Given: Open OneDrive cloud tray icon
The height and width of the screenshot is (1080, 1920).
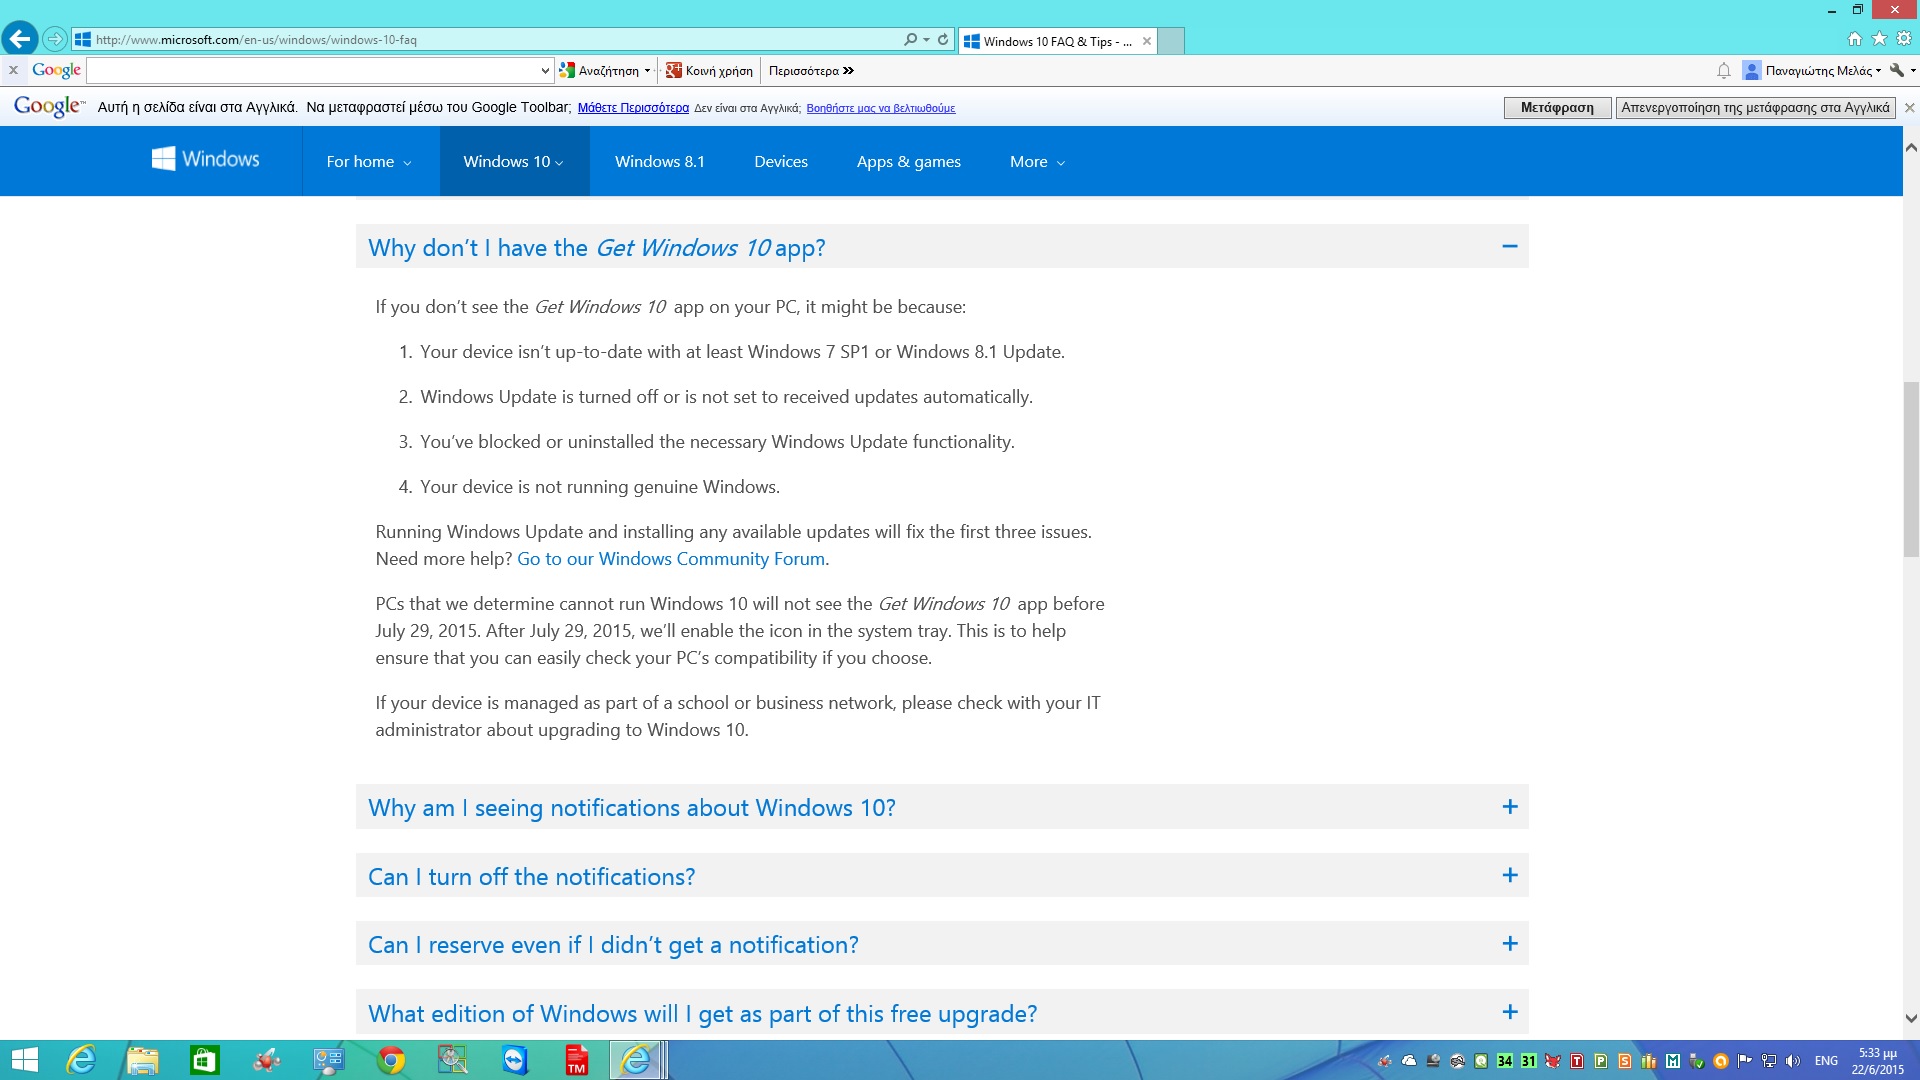Looking at the screenshot, I should click(x=1409, y=1061).
